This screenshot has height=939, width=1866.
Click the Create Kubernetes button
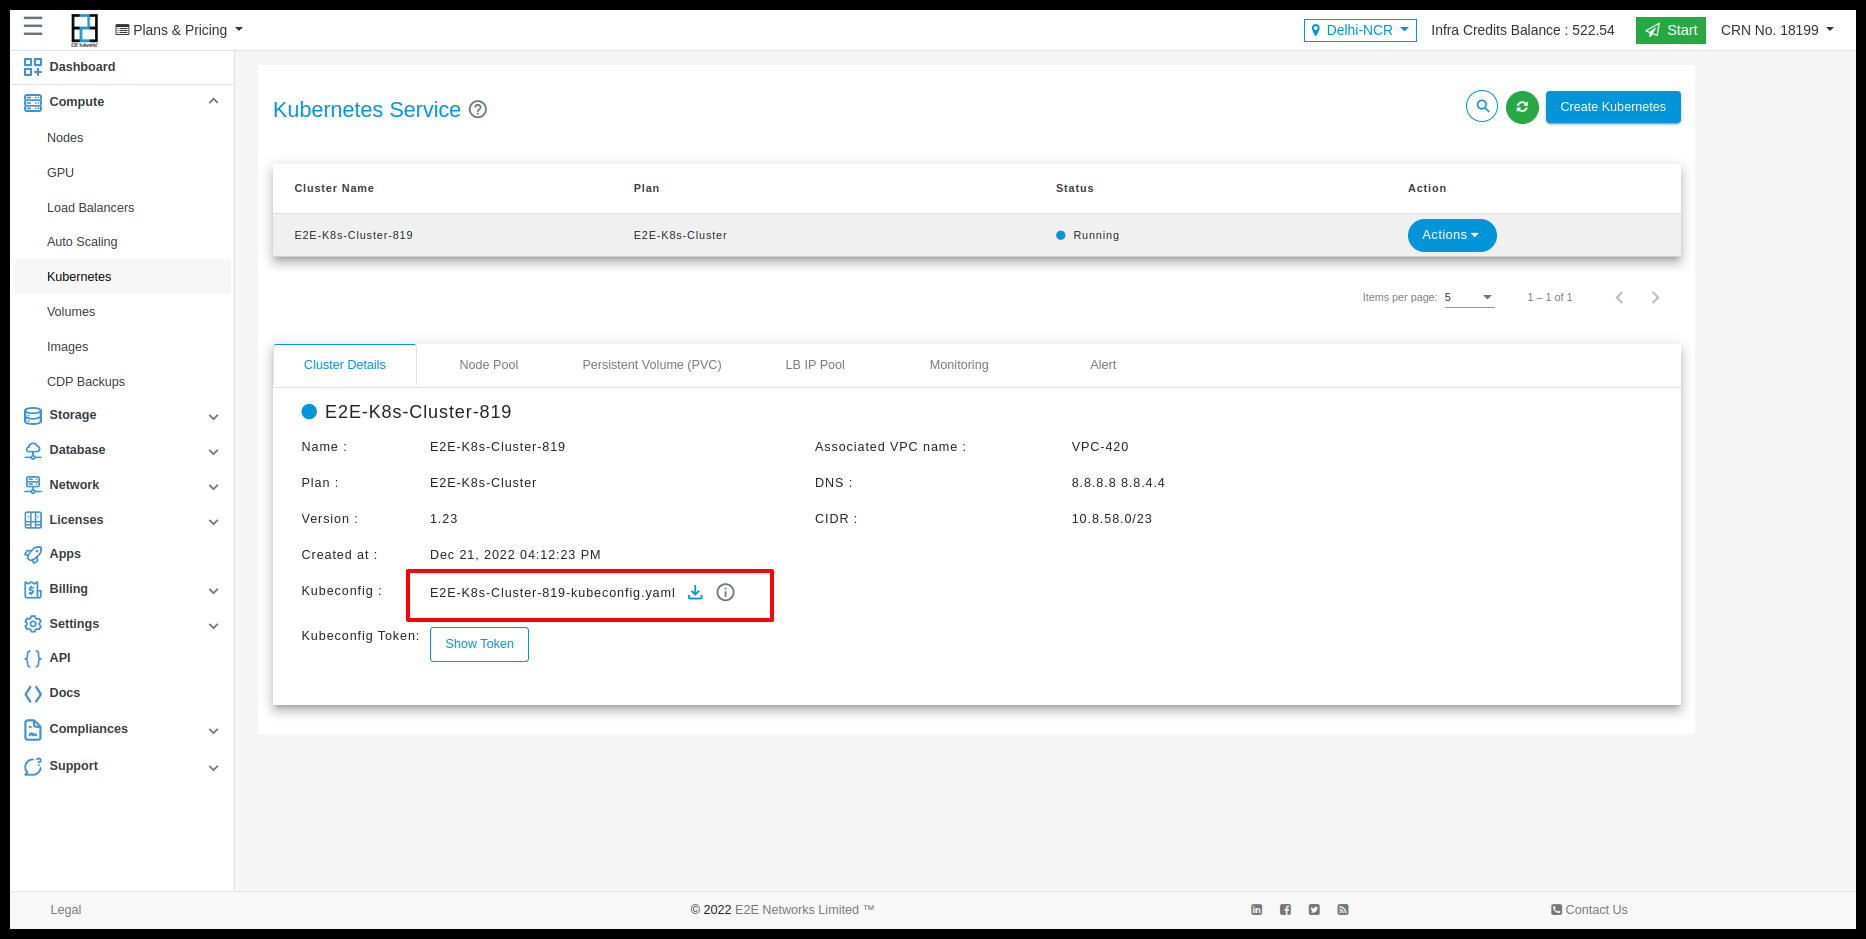click(x=1613, y=107)
